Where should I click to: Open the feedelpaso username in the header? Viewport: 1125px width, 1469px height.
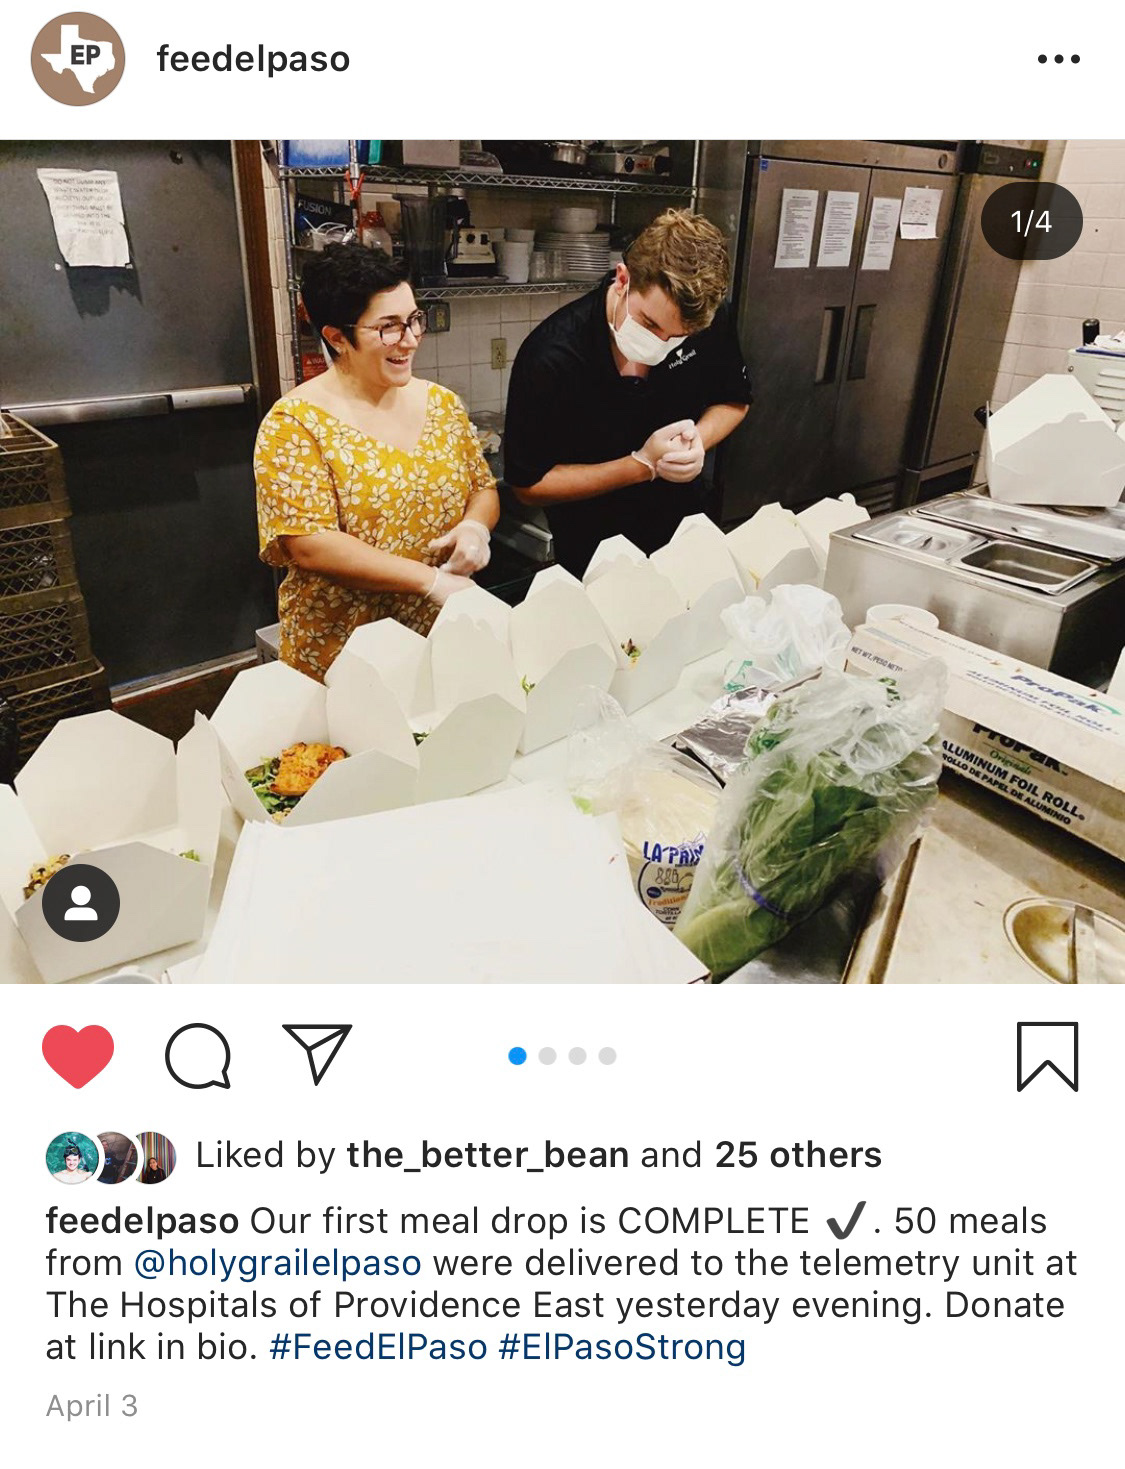(253, 59)
